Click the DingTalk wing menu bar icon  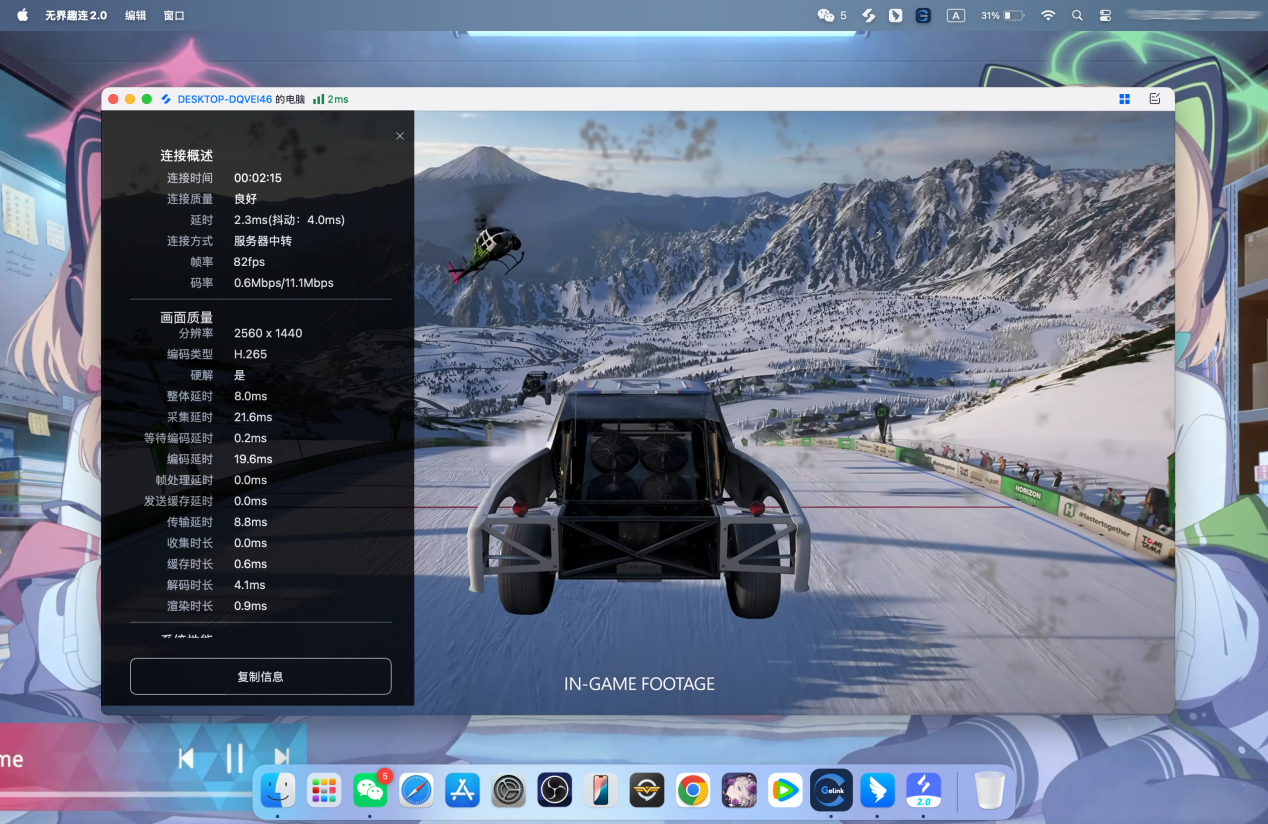click(x=896, y=16)
